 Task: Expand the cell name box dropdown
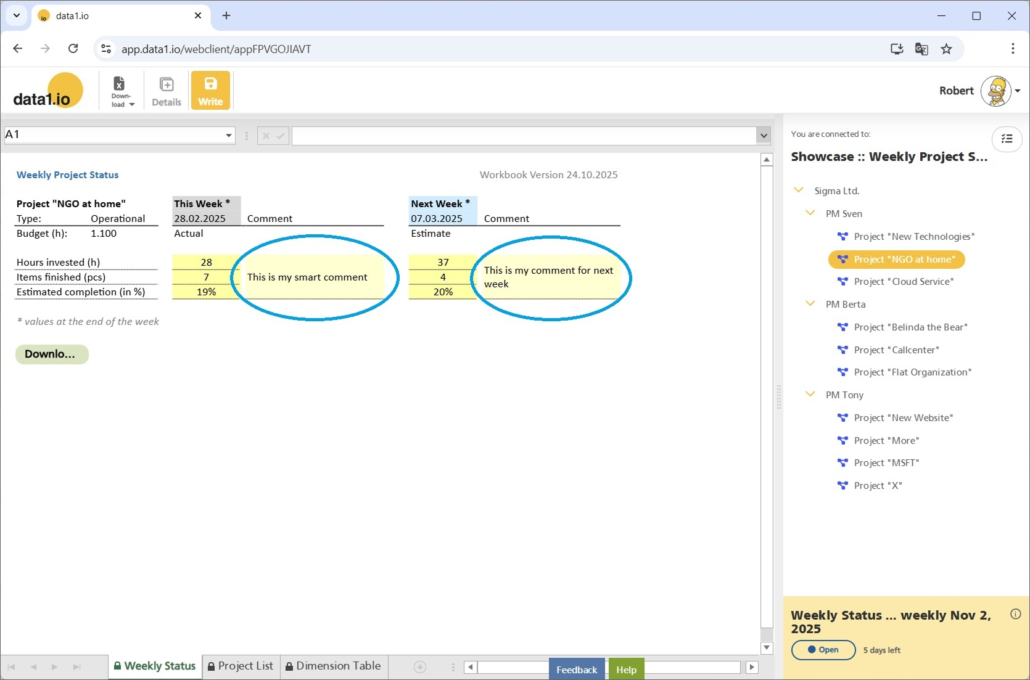(x=229, y=136)
